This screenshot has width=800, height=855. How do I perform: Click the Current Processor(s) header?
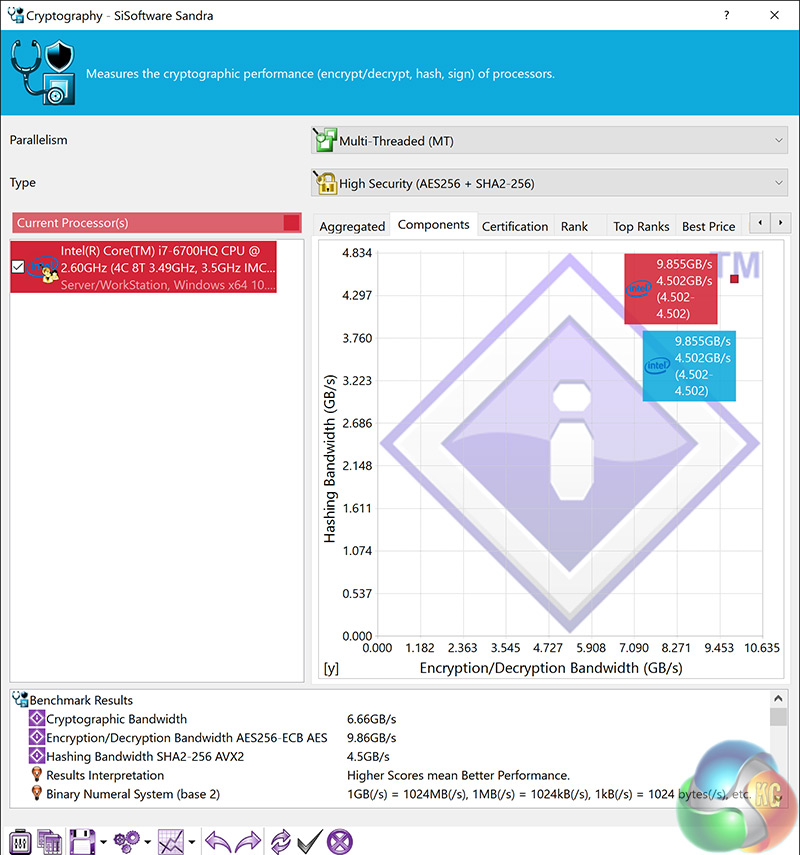(x=157, y=222)
